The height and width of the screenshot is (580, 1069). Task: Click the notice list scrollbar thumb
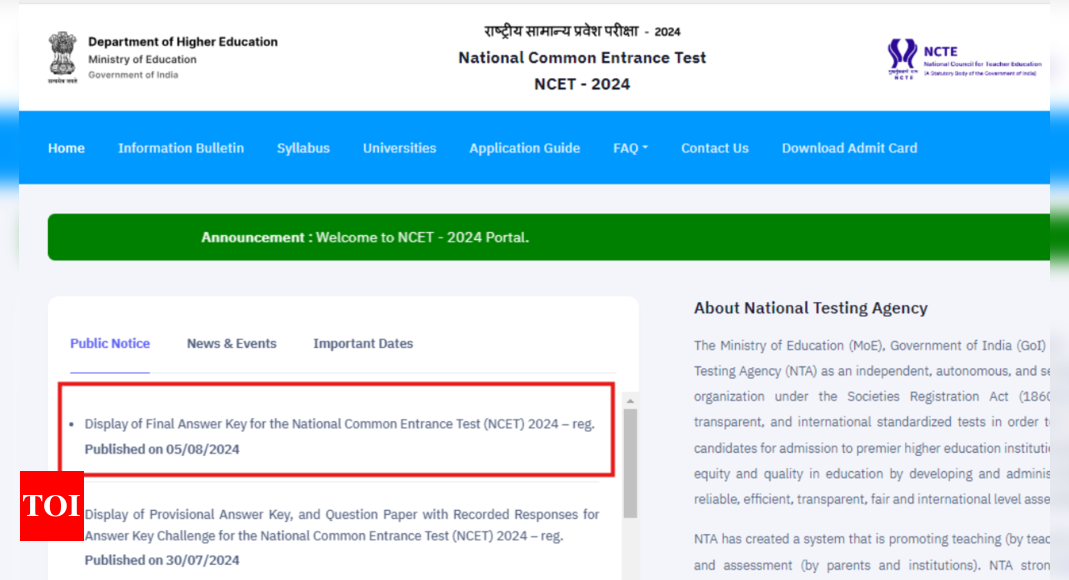(630, 463)
